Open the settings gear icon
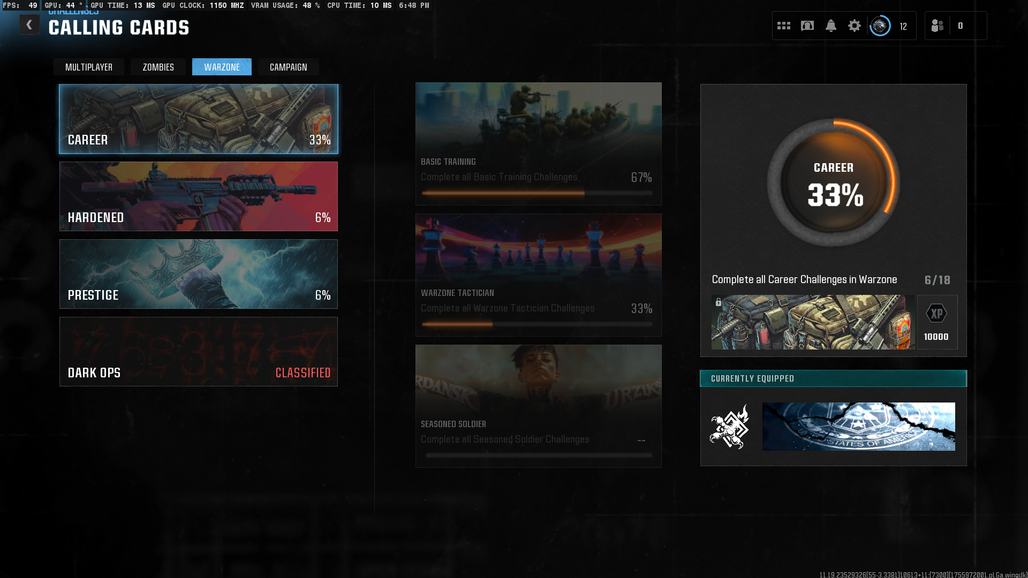 pos(854,26)
